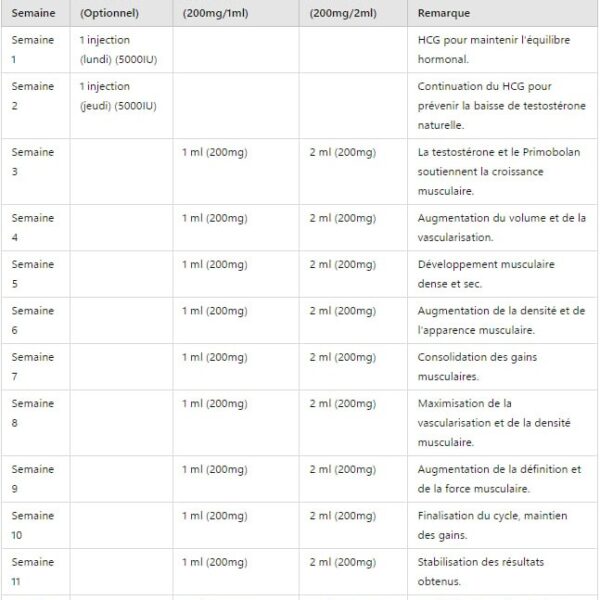Viewport: 600px width, 600px height.
Task: Select "2 ml (200mg)" in Semaine 11 row
Action: coord(342,562)
